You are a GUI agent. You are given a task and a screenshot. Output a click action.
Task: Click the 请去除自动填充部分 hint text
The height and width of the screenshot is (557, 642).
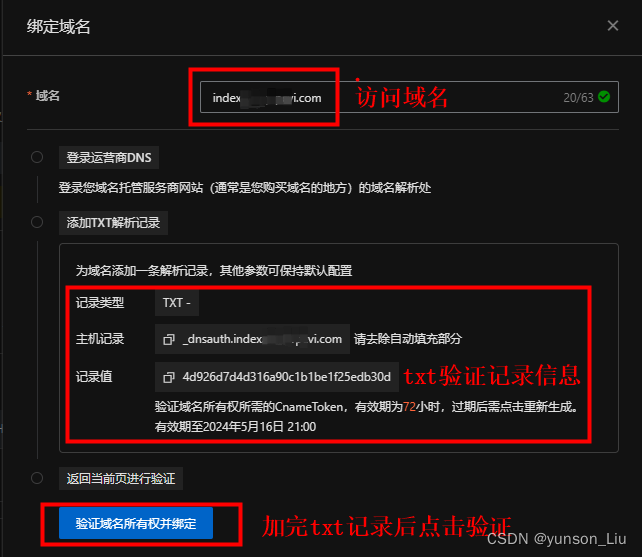[408, 339]
